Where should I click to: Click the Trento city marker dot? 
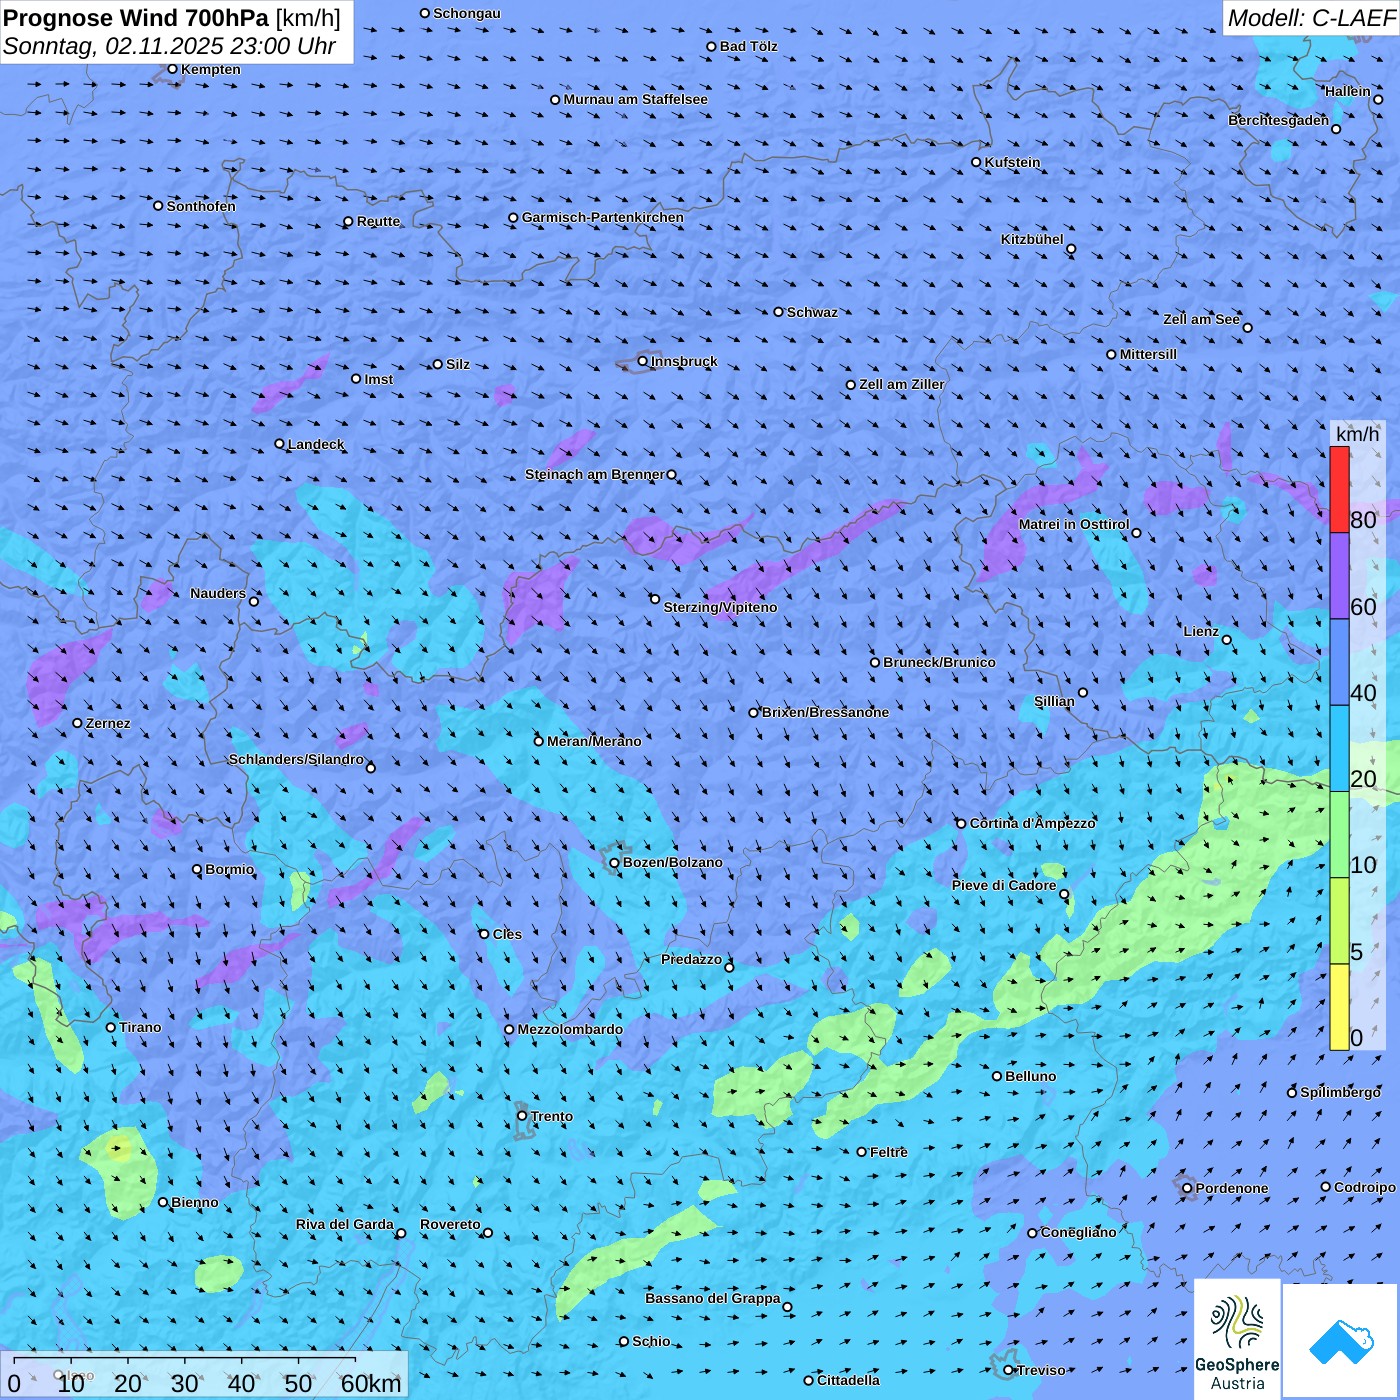pyautogui.click(x=522, y=1116)
